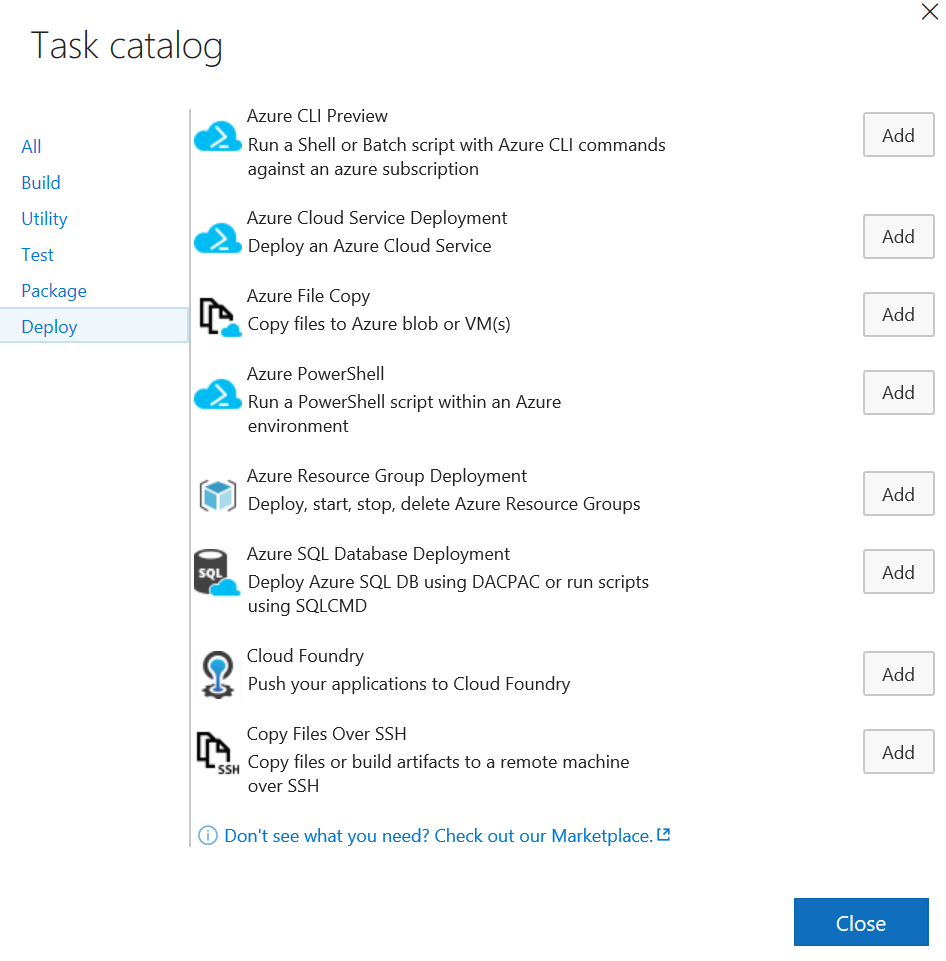
Task: Click the Azure SQL Database Deployment icon
Action: pos(216,572)
